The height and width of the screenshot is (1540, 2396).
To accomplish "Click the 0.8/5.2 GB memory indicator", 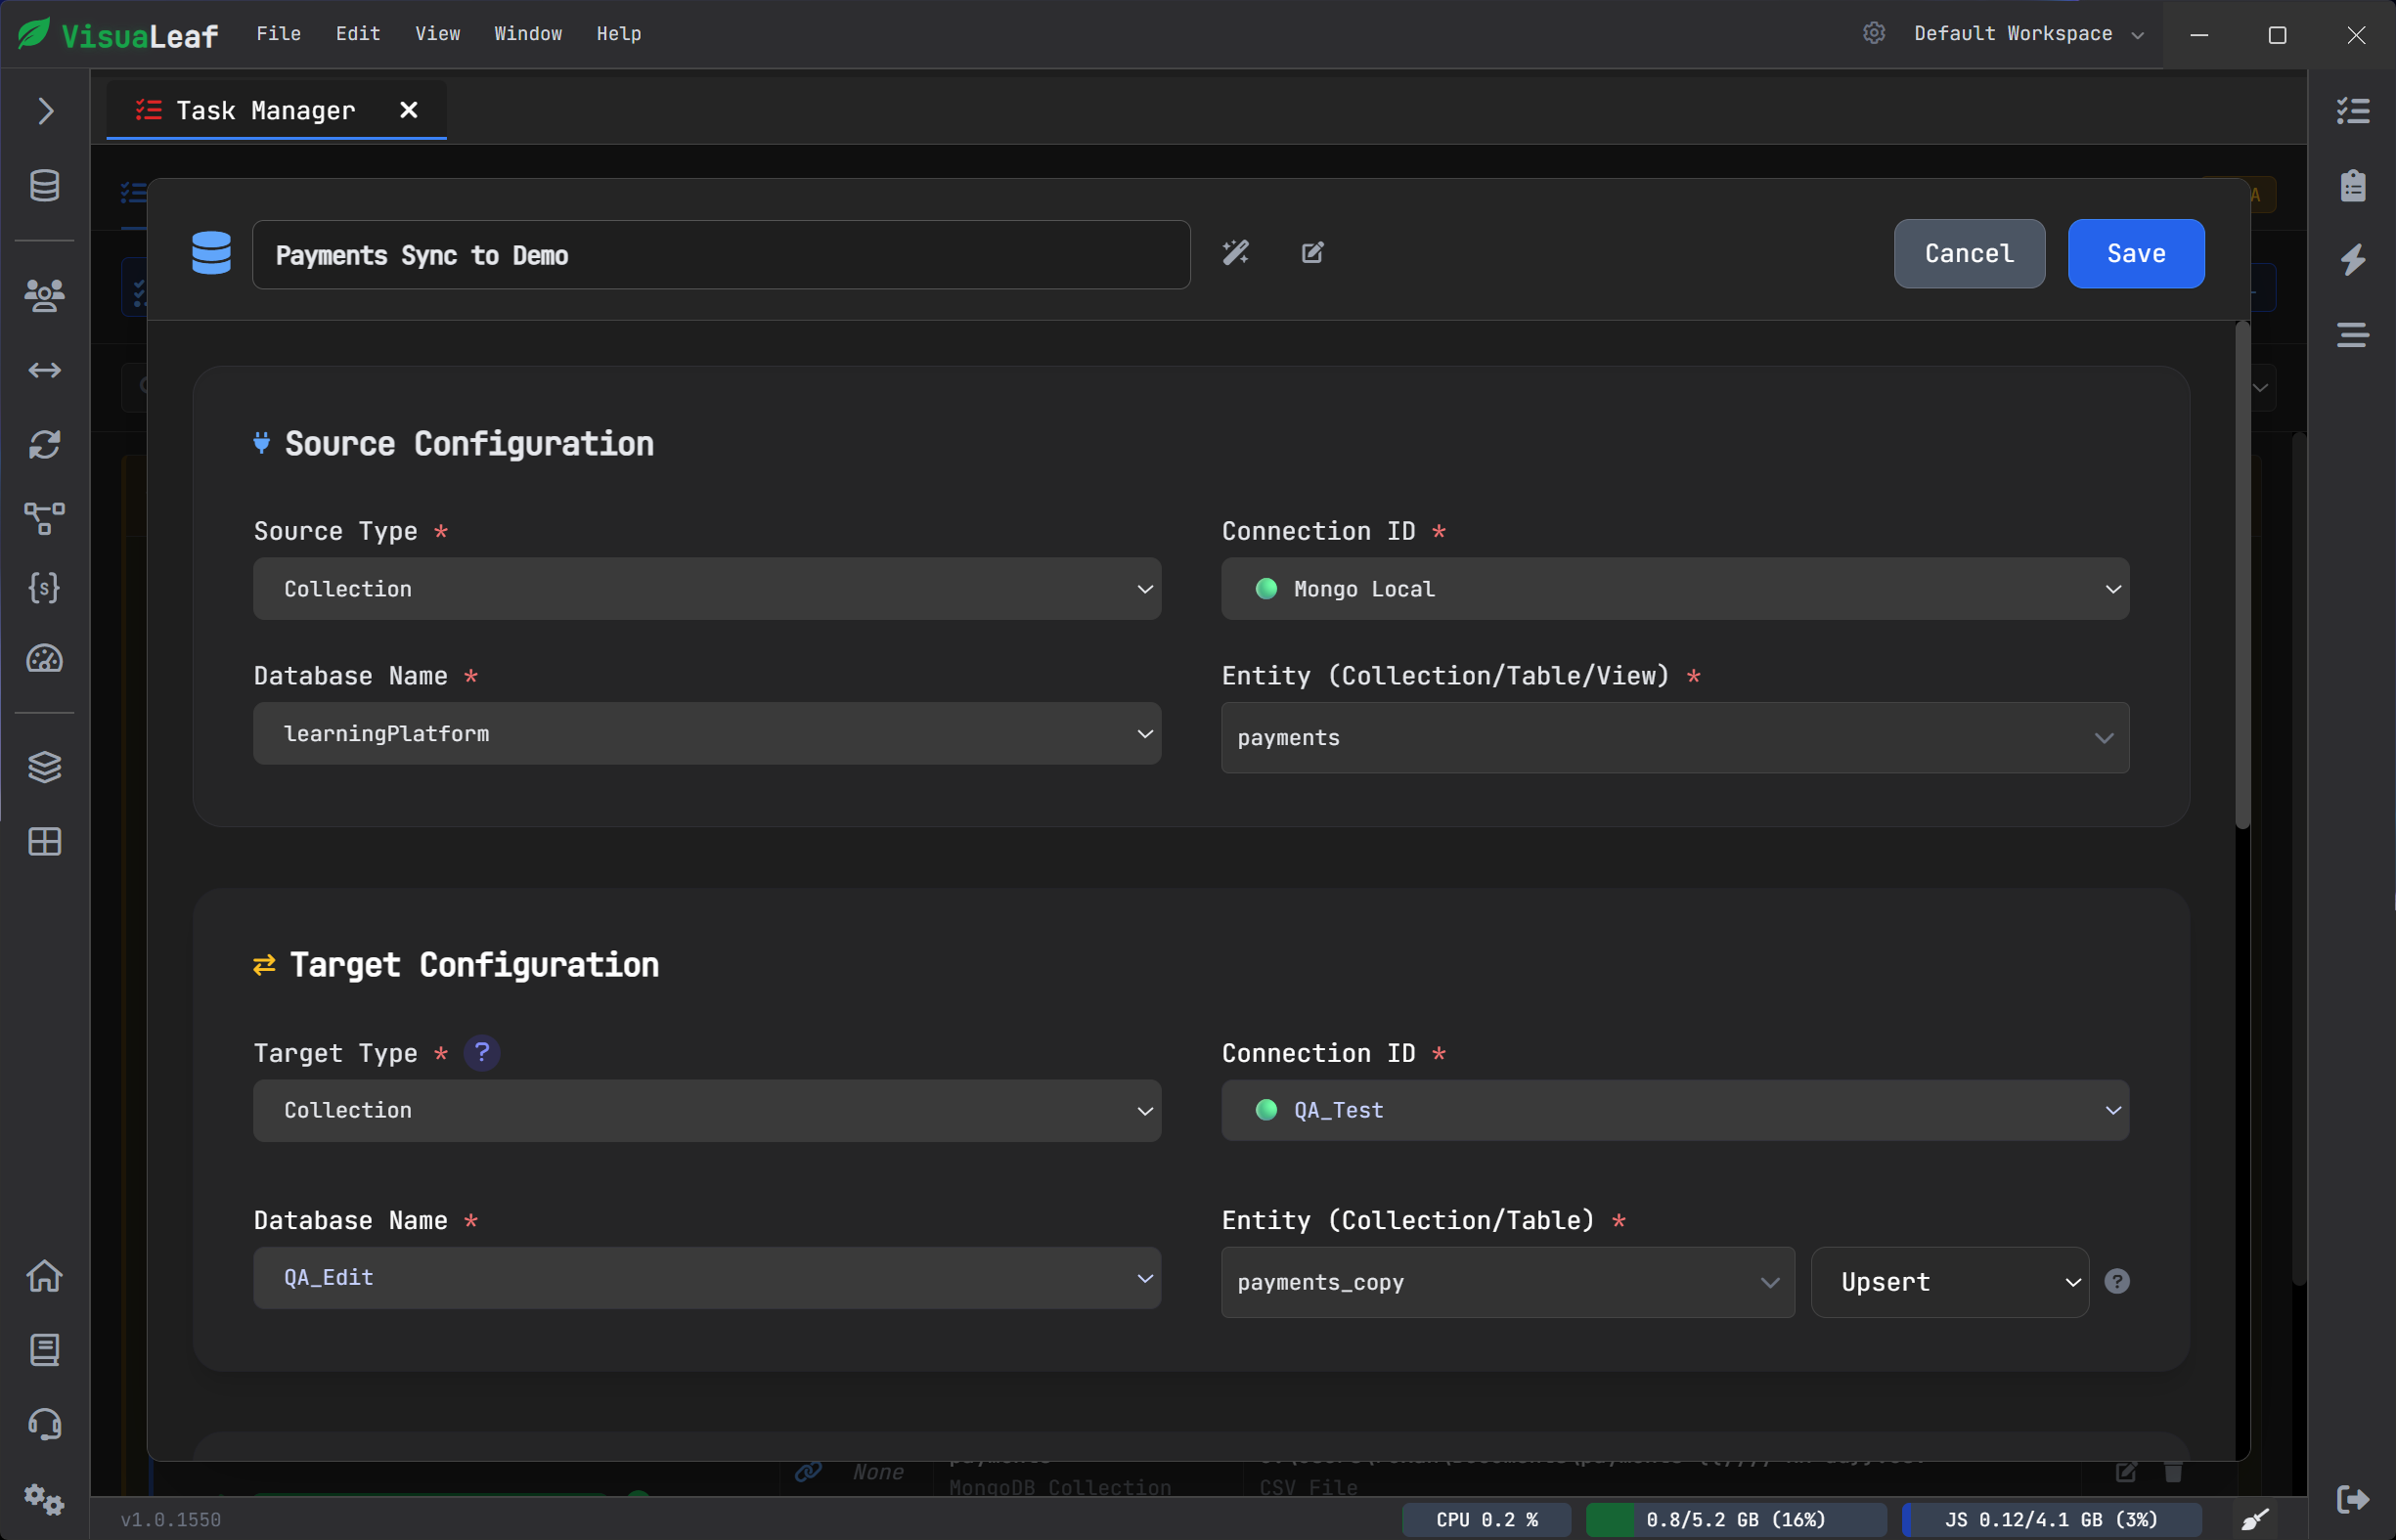I will (1736, 1519).
